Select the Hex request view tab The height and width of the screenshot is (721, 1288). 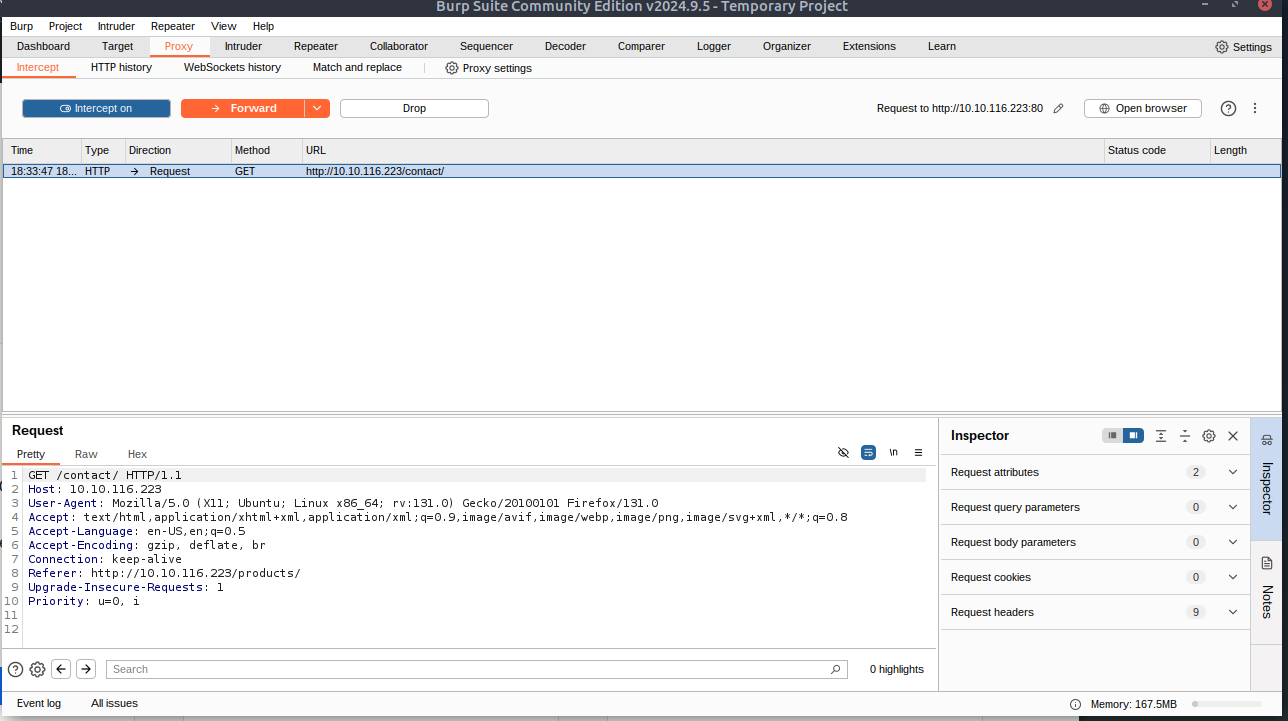[x=137, y=454]
